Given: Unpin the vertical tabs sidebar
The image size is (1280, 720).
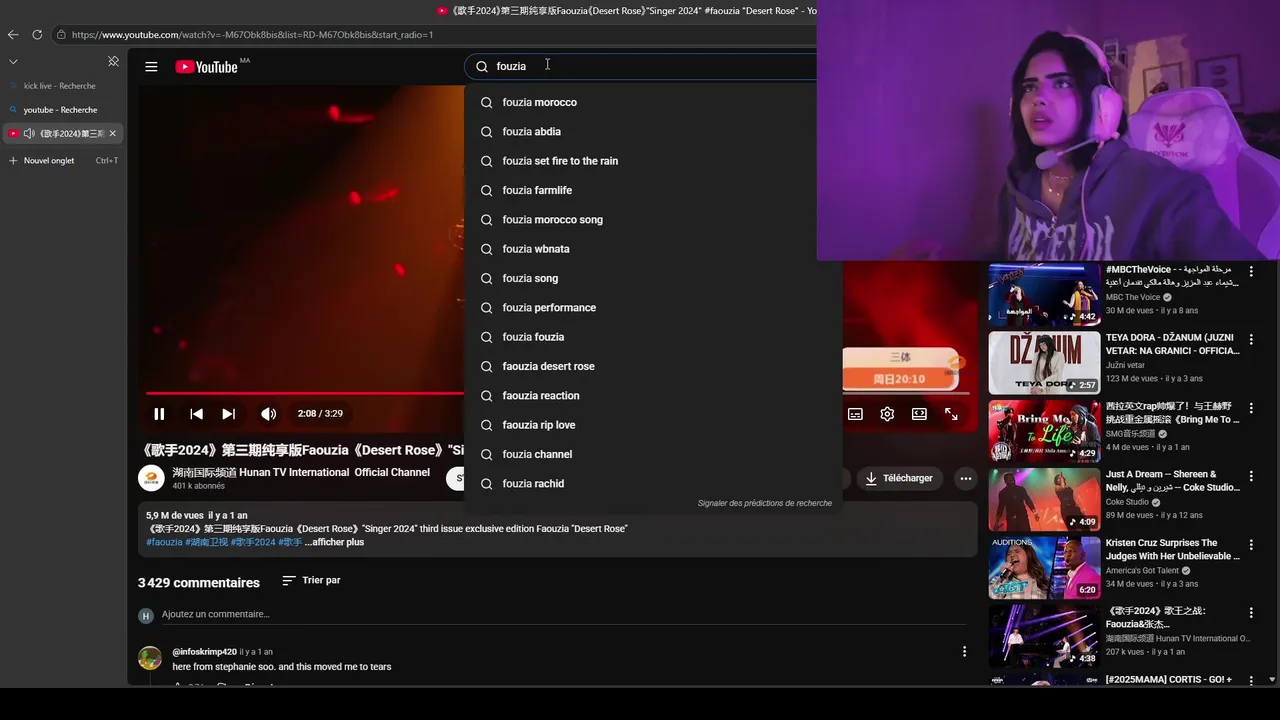Looking at the screenshot, I should [x=113, y=61].
